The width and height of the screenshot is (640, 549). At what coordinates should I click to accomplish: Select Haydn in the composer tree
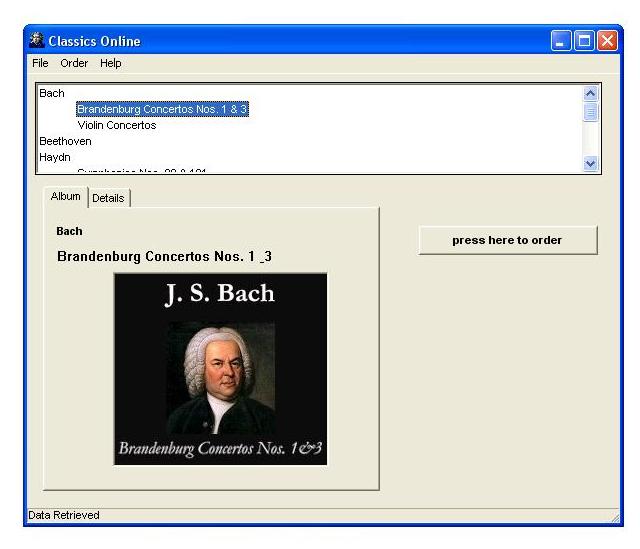[55, 157]
